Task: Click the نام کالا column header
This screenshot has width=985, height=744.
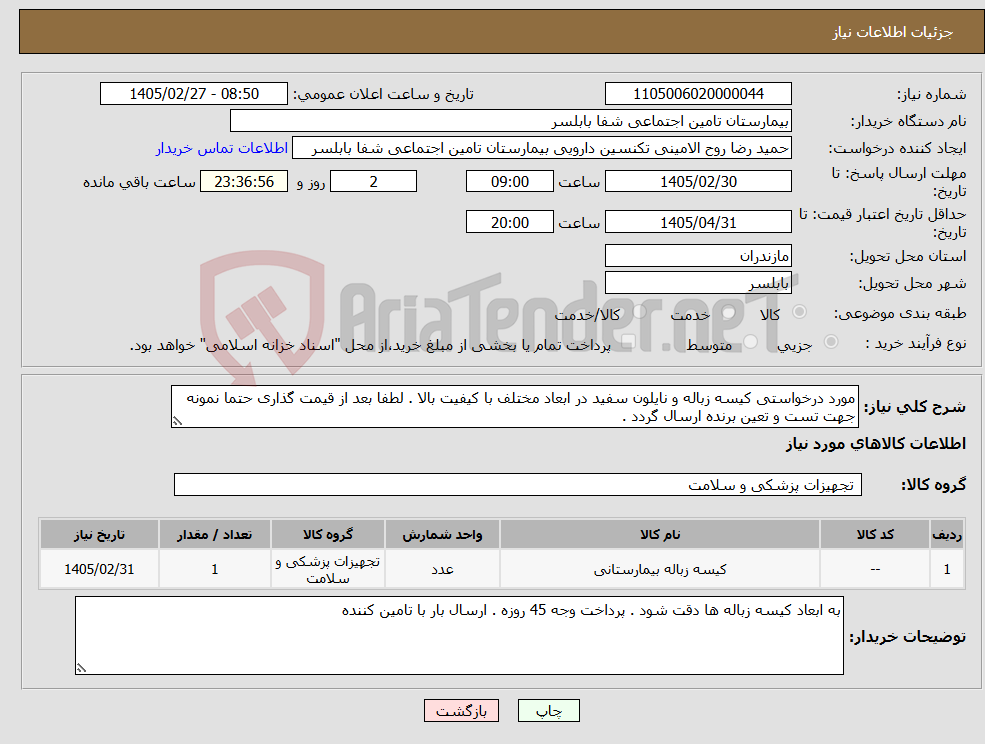Action: [x=660, y=534]
